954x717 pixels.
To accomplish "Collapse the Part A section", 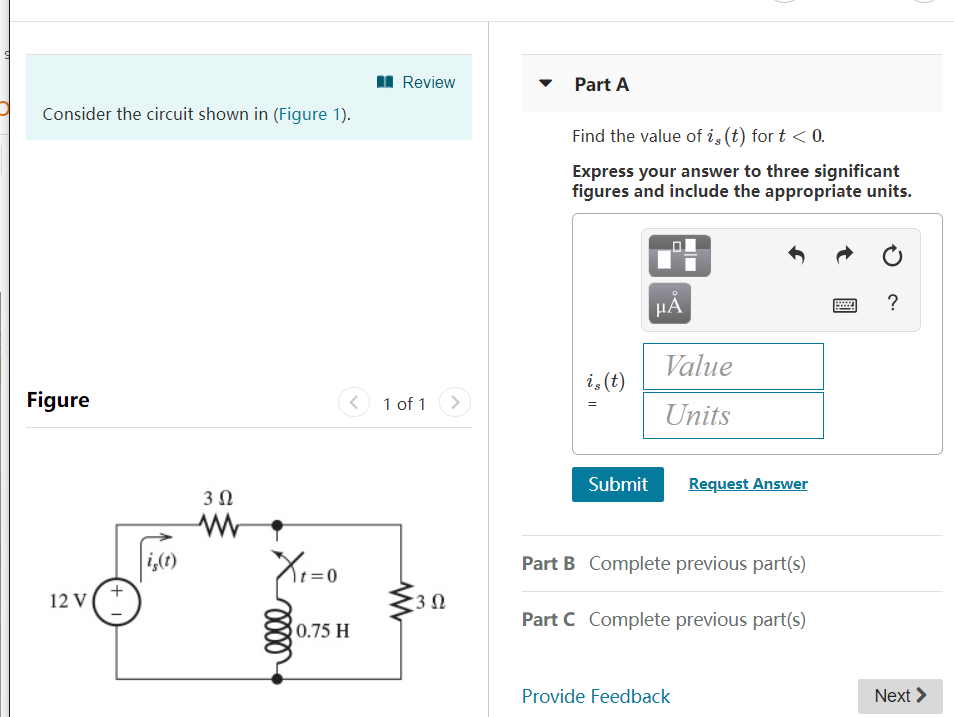I will [545, 84].
